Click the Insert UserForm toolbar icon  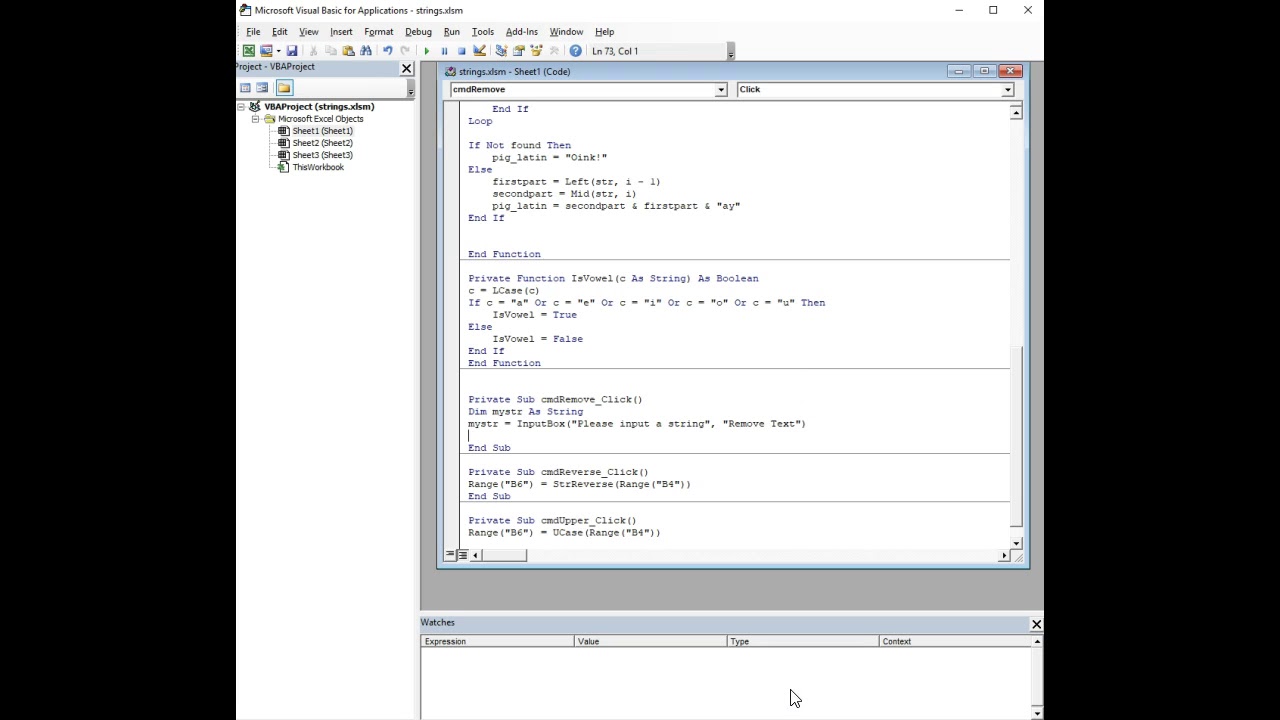266,51
